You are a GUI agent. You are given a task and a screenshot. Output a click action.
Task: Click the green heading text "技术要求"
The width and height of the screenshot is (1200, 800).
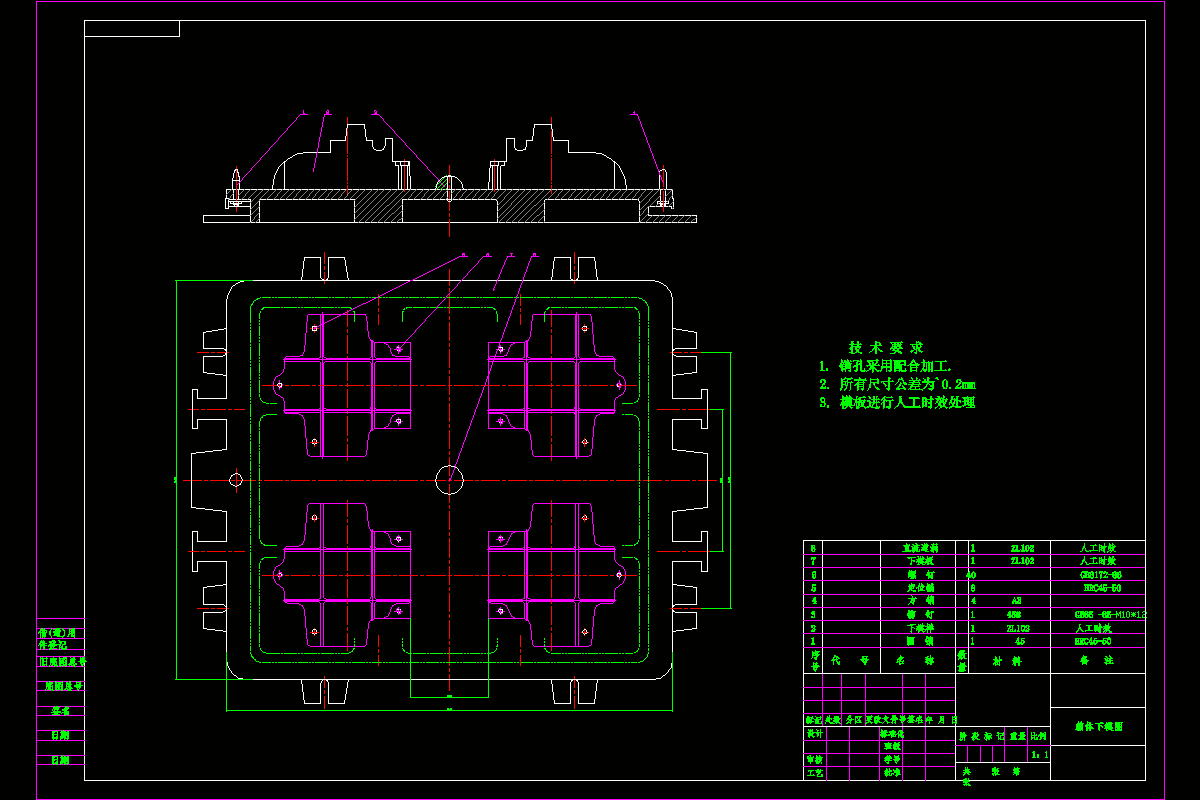pyautogui.click(x=886, y=347)
